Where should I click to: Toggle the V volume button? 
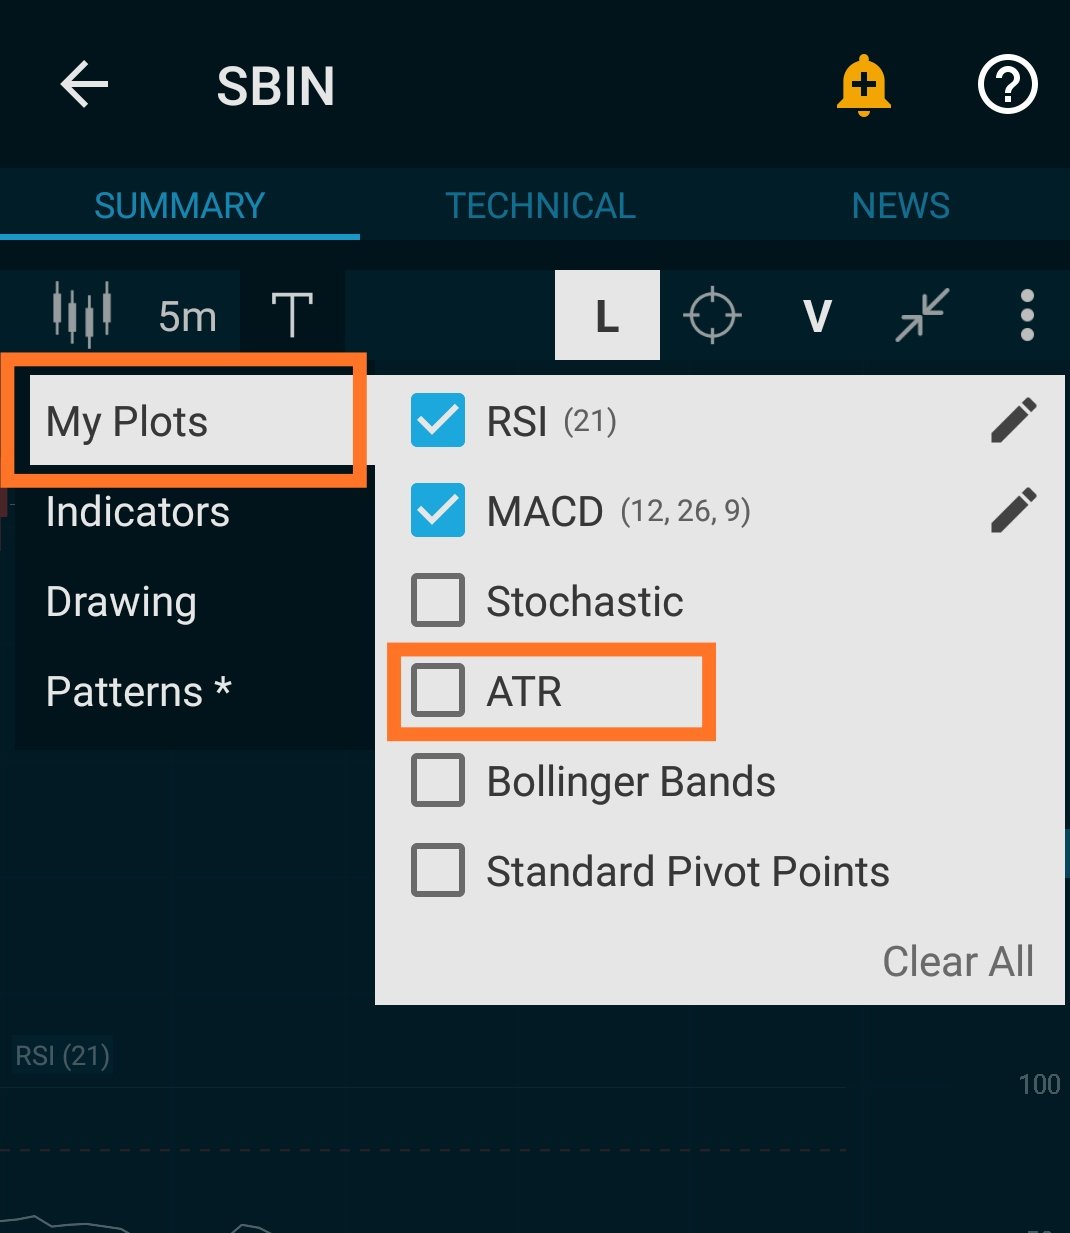tap(817, 316)
